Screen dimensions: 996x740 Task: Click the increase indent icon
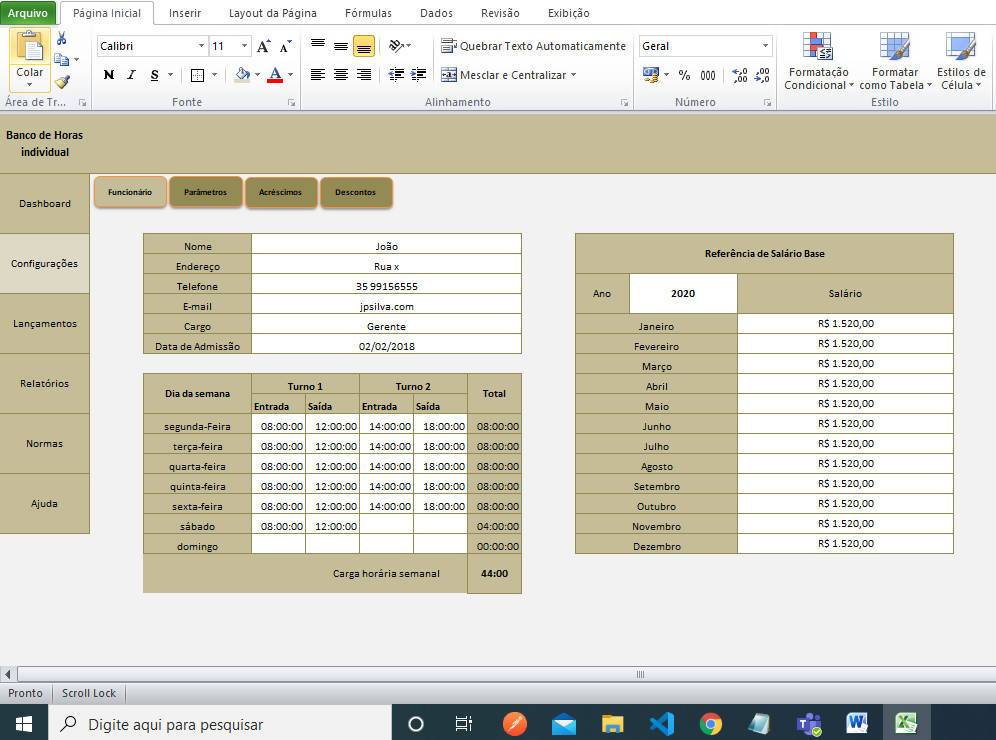click(419, 75)
